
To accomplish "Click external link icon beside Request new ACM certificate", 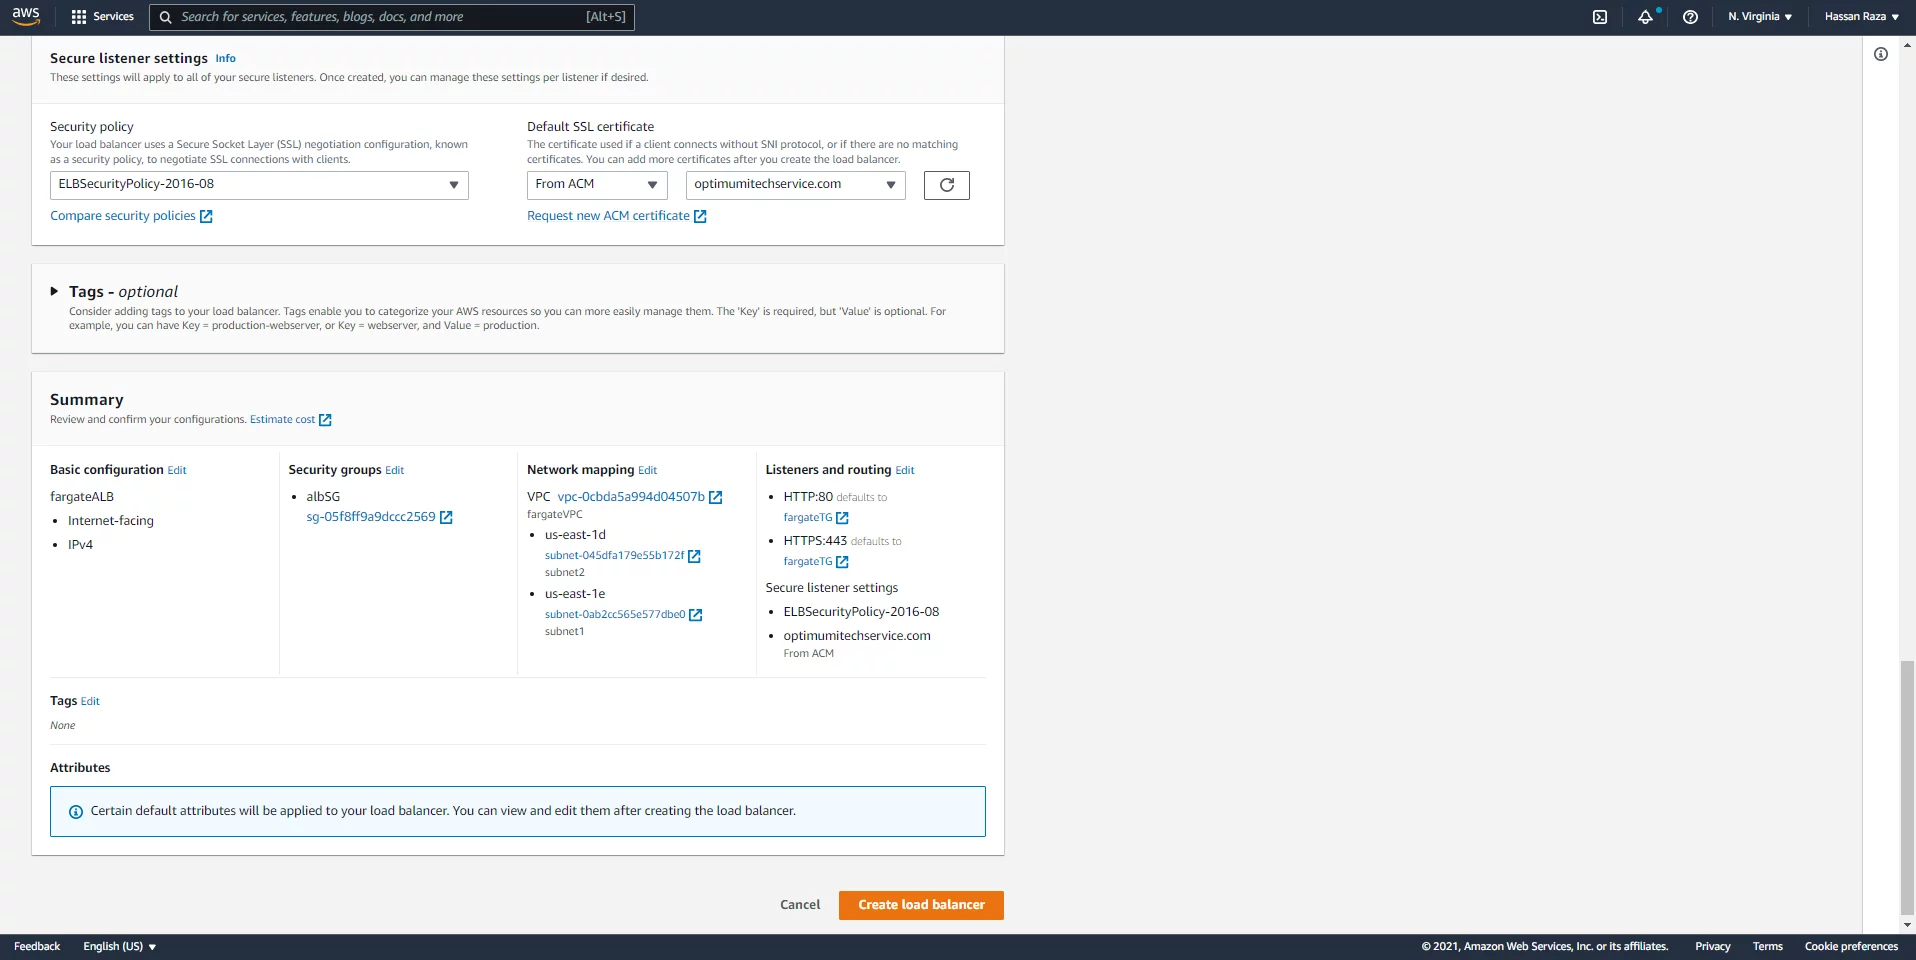I will coord(700,216).
